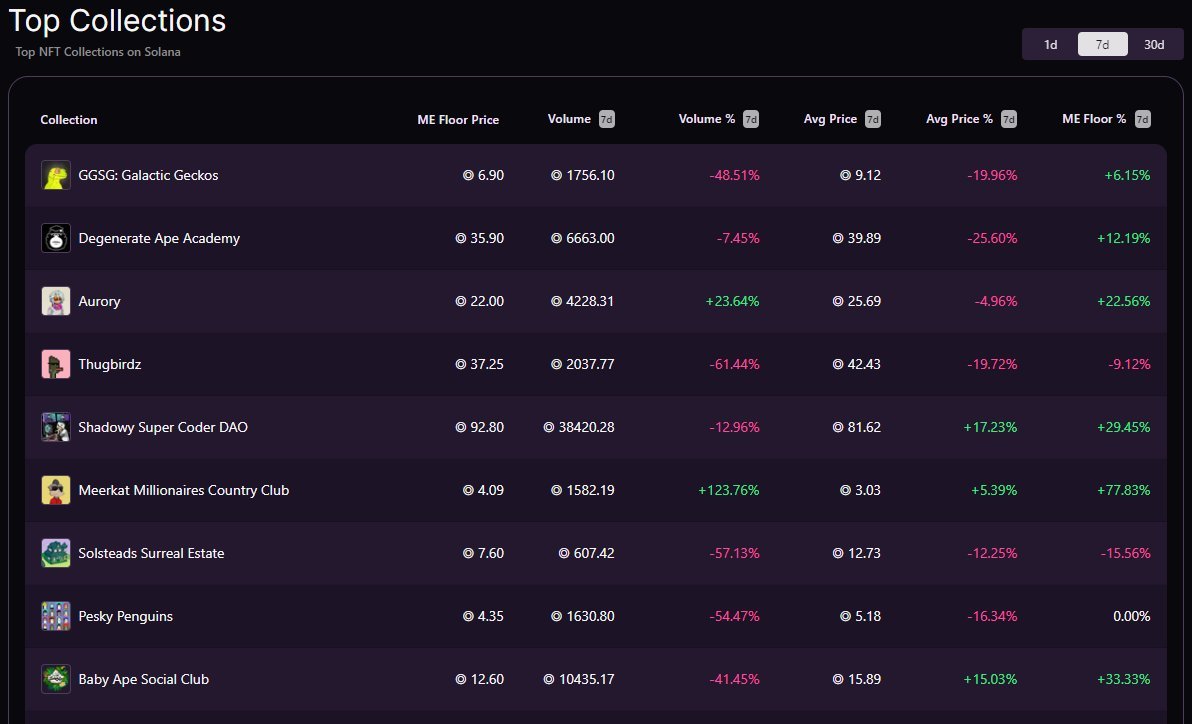The image size is (1192, 724).
Task: Open the Aurory collection name
Action: (100, 301)
